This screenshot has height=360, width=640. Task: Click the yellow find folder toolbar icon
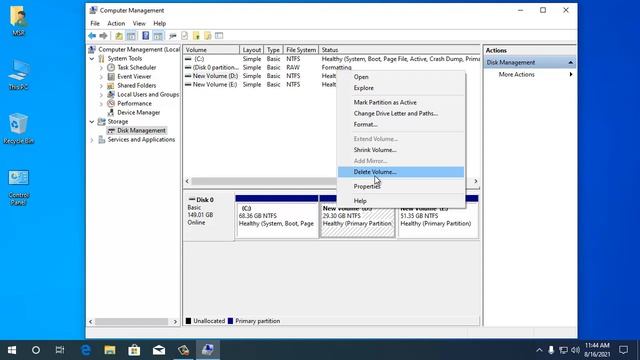coord(208,36)
